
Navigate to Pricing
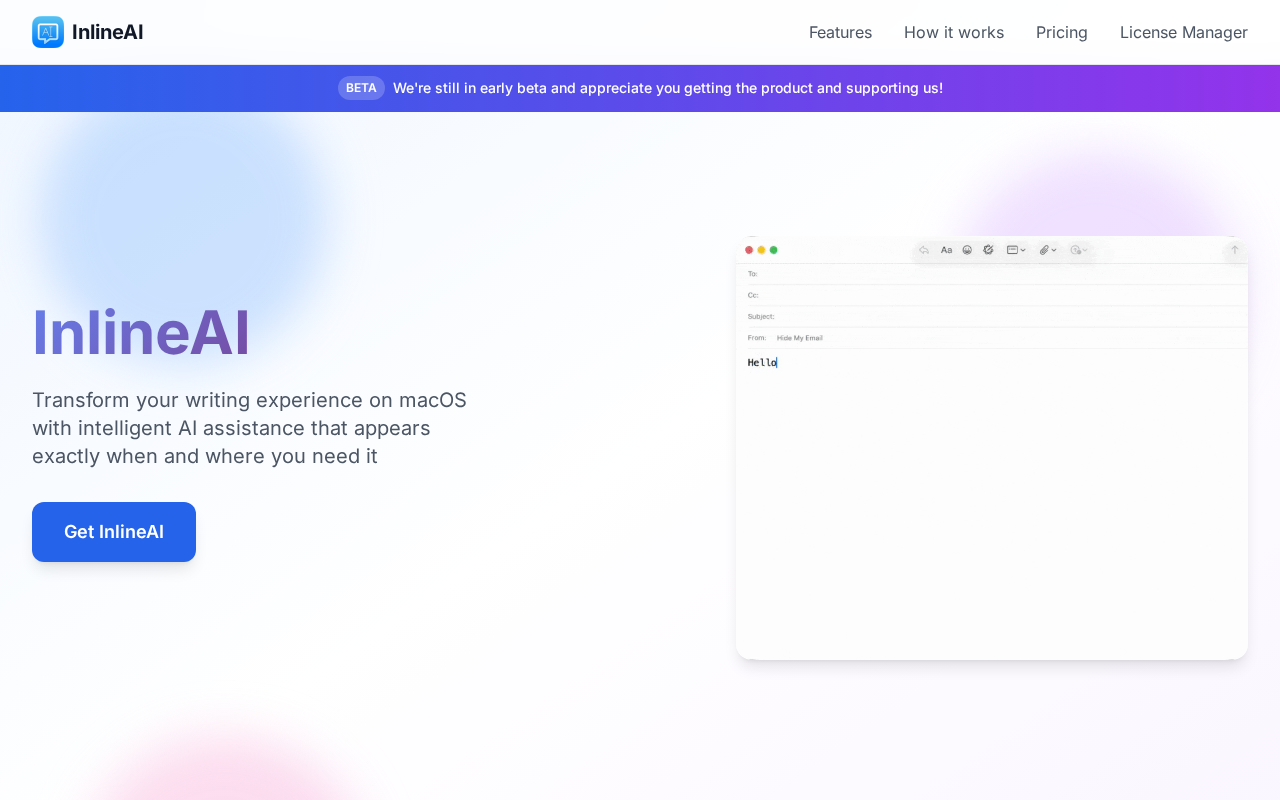coord(1062,32)
